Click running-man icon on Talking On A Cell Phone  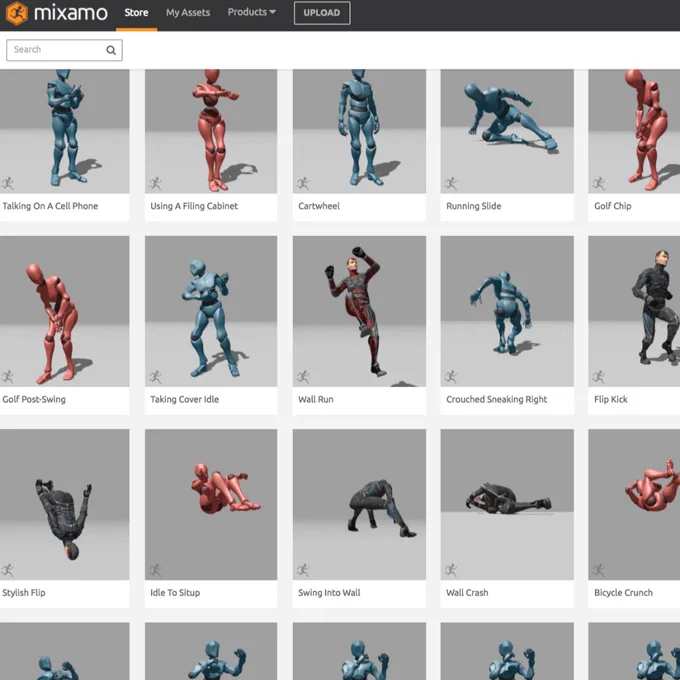7,183
